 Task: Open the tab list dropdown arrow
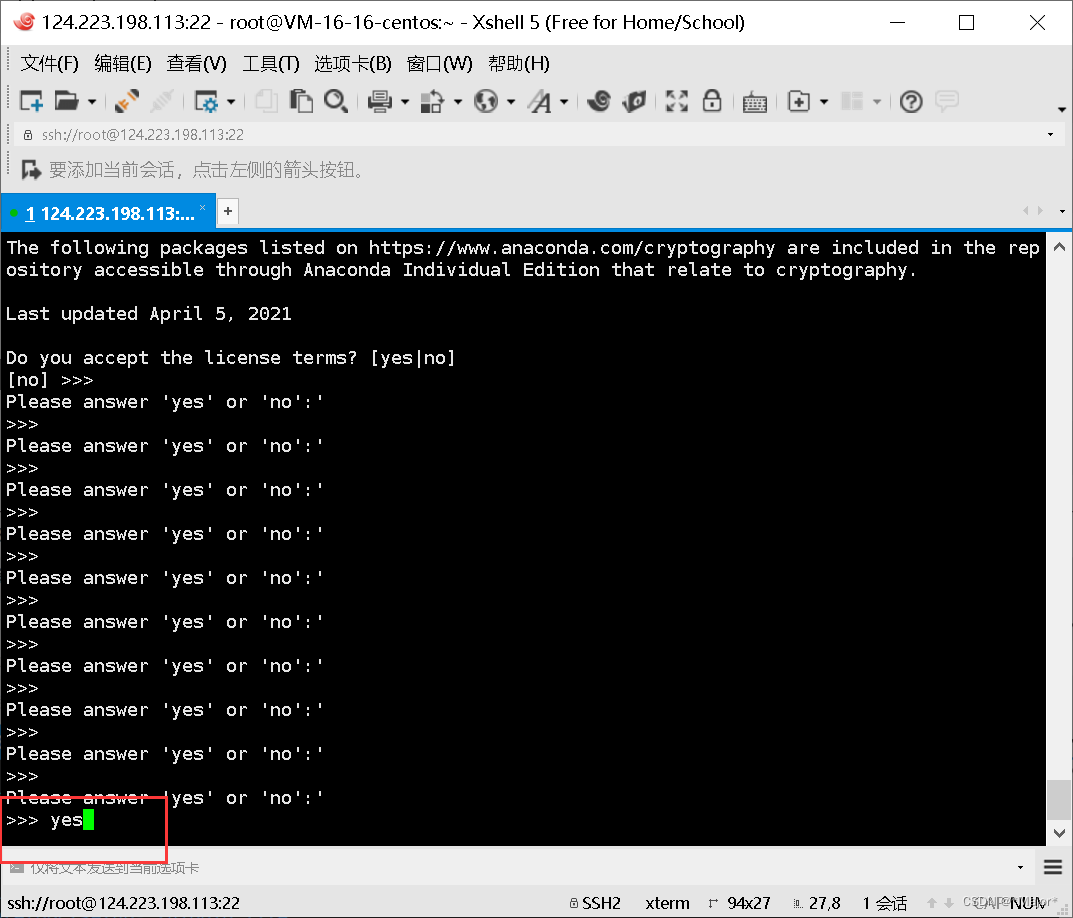pyautogui.click(x=1062, y=212)
